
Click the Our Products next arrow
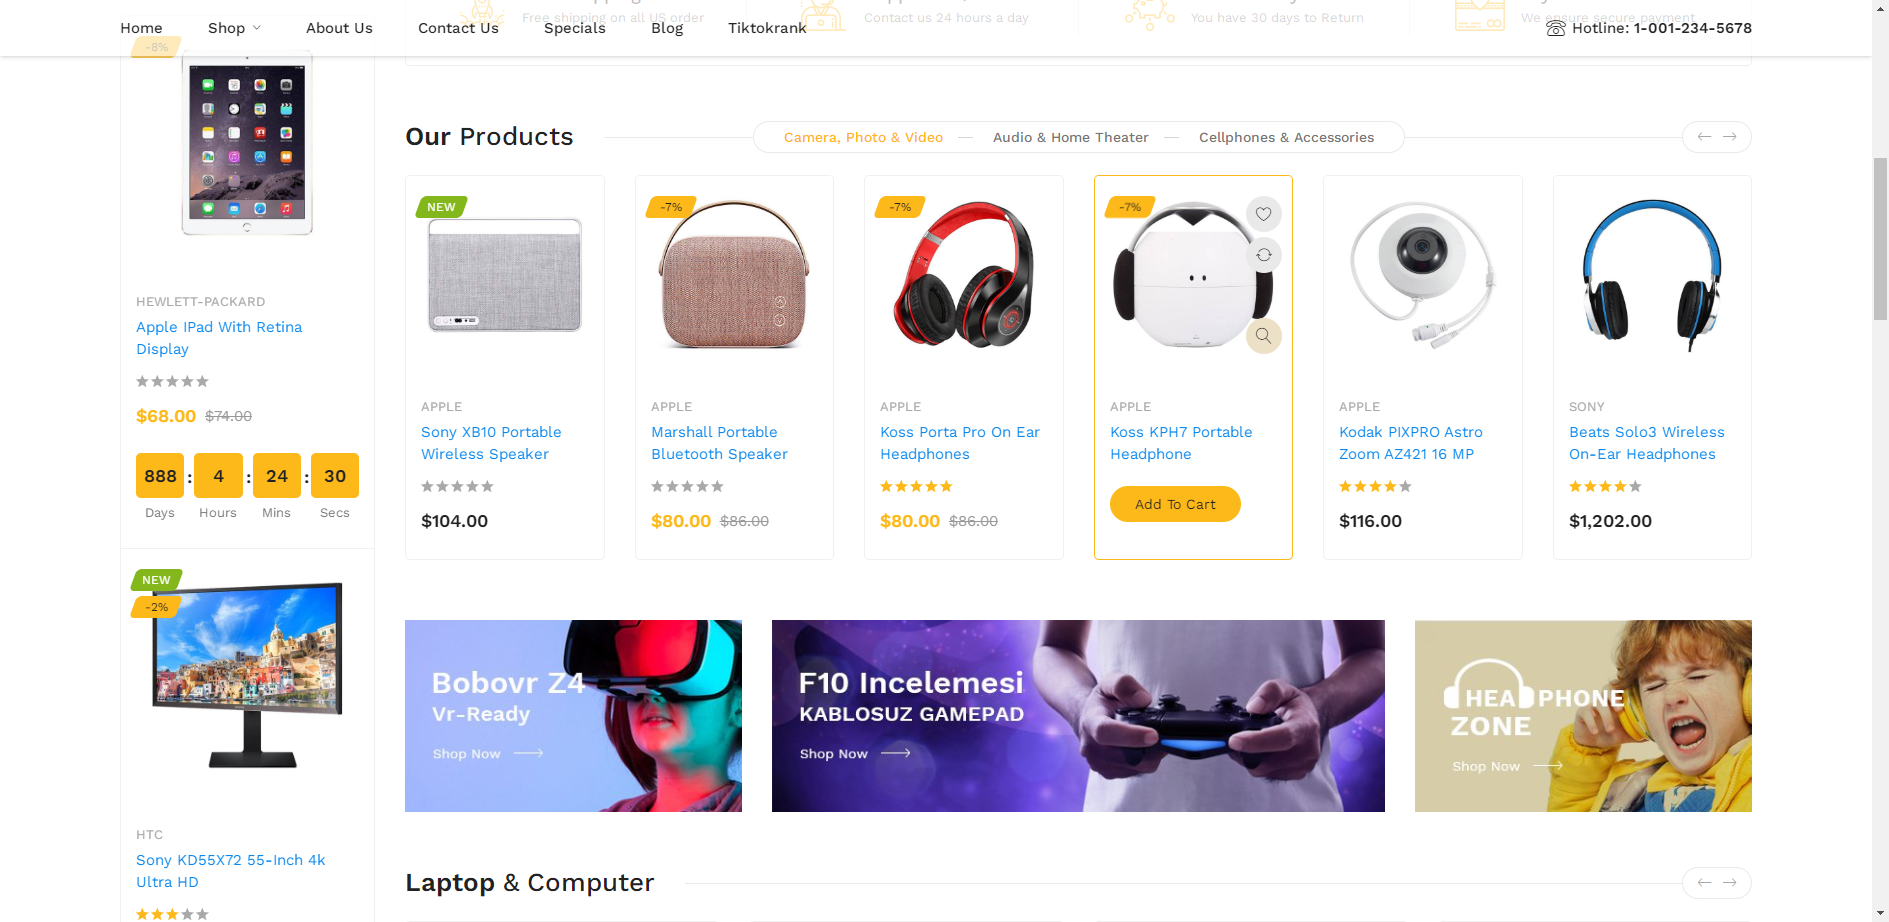[x=1730, y=137]
